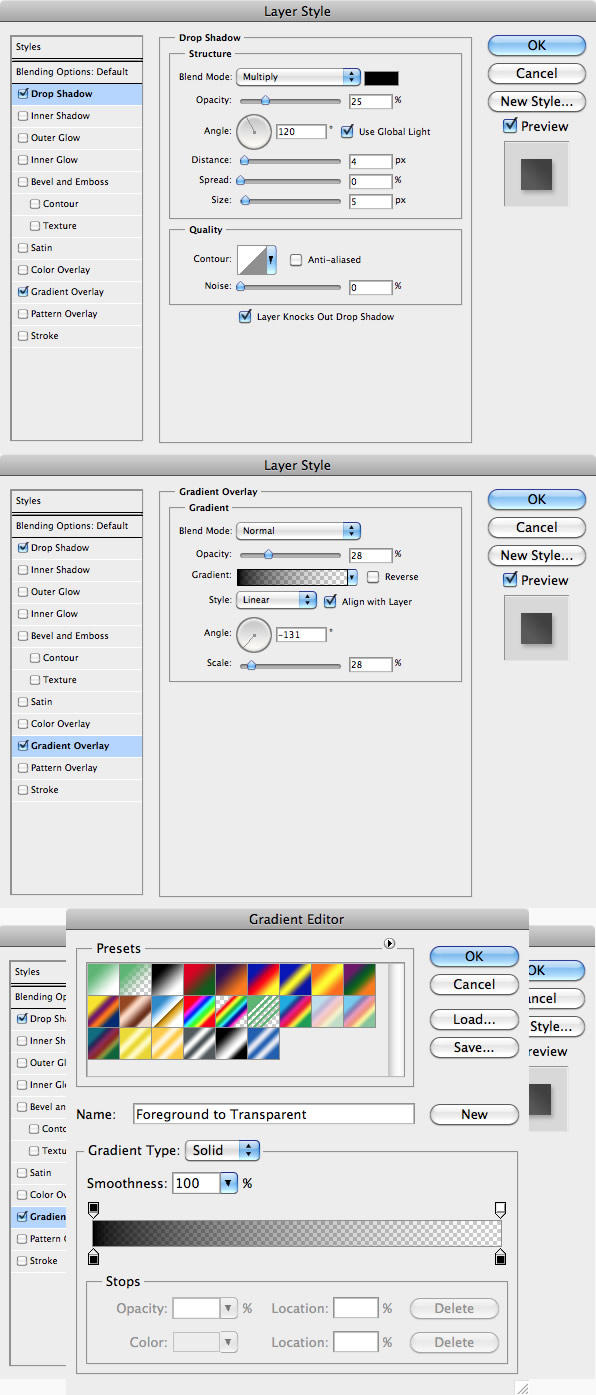Open the Presets flyout menu arrow
This screenshot has width=596, height=1395.
[390, 943]
